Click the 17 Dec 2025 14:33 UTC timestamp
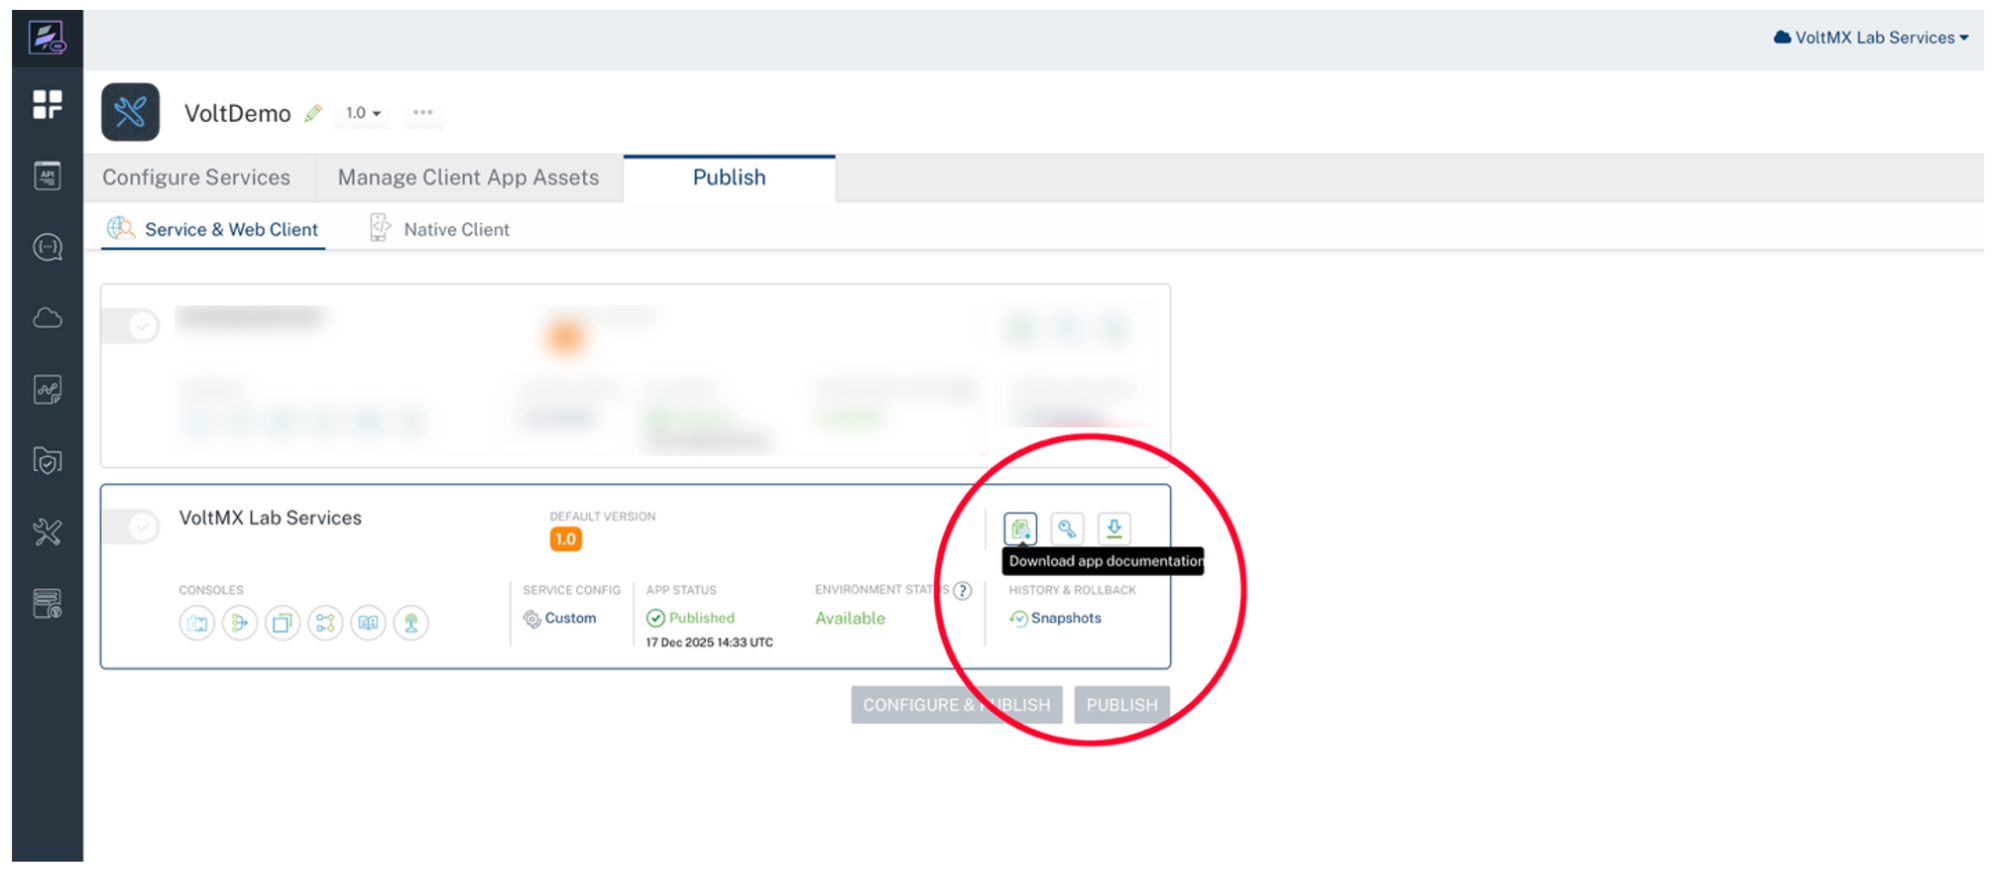The image size is (1999, 871). point(709,642)
